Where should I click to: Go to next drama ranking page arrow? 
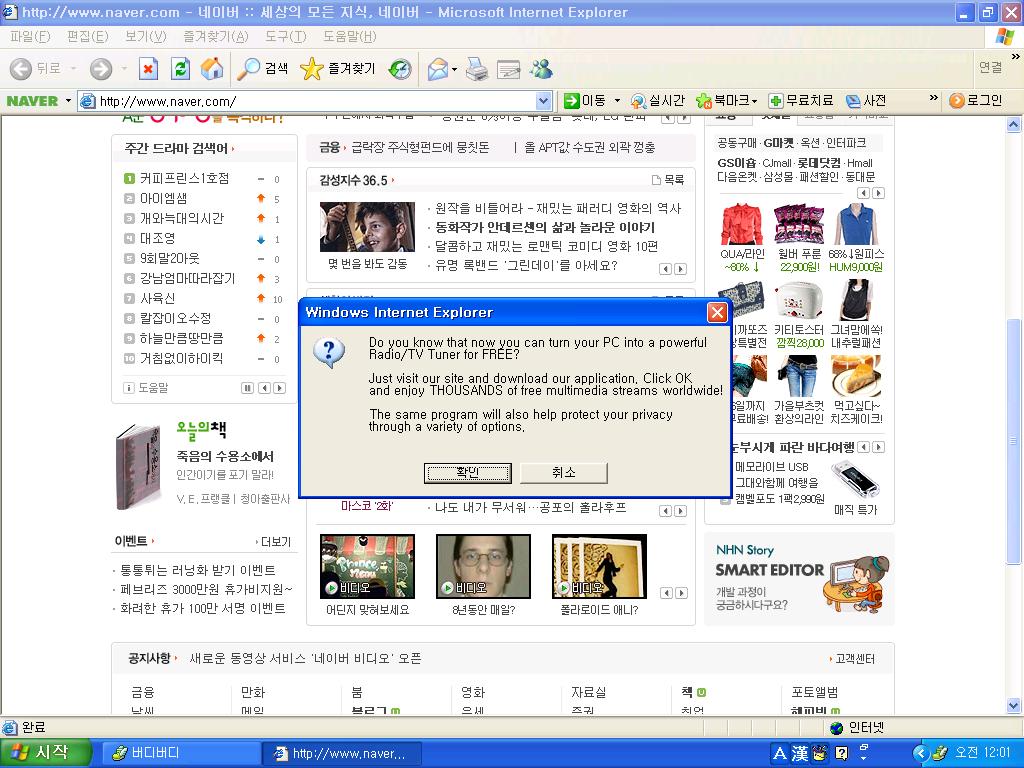pyautogui.click(x=280, y=388)
